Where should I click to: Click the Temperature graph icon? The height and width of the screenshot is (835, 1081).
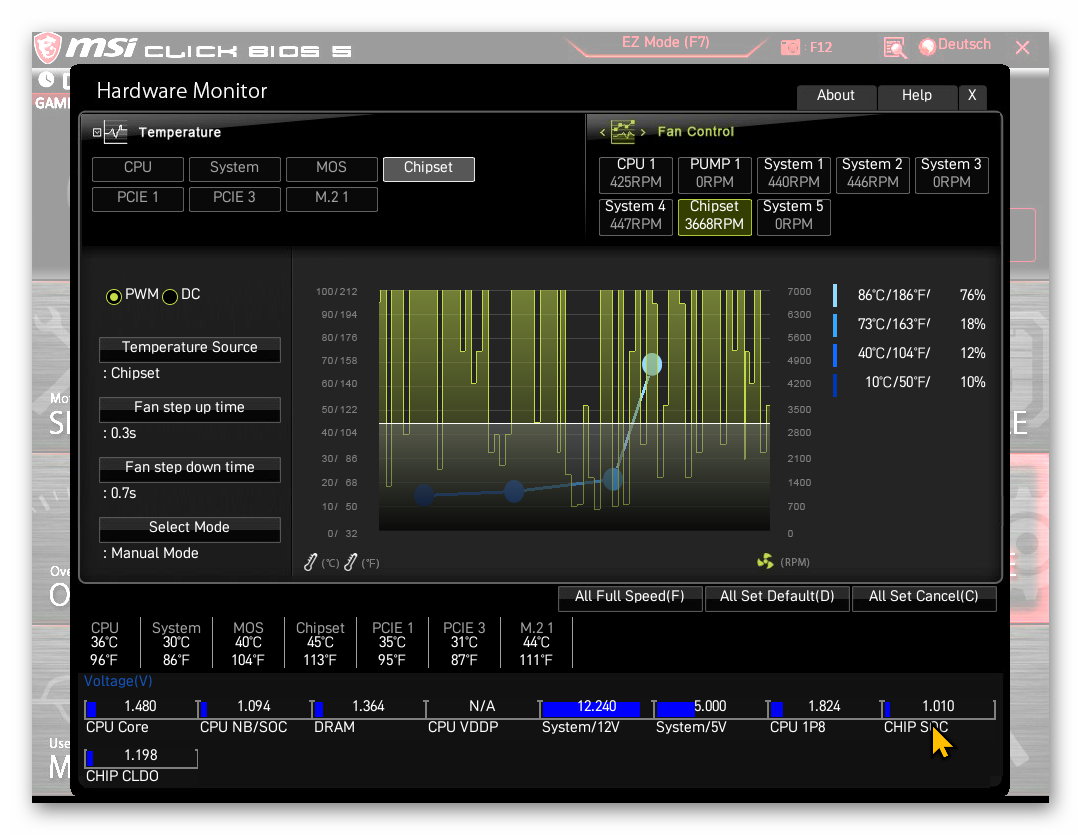[x=115, y=132]
